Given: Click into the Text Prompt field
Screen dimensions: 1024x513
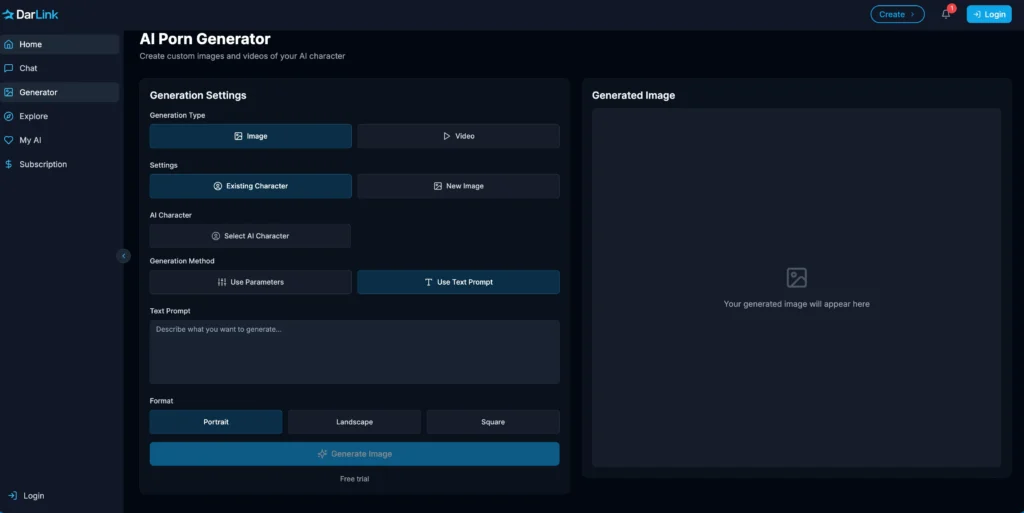Looking at the screenshot, I should [355, 352].
